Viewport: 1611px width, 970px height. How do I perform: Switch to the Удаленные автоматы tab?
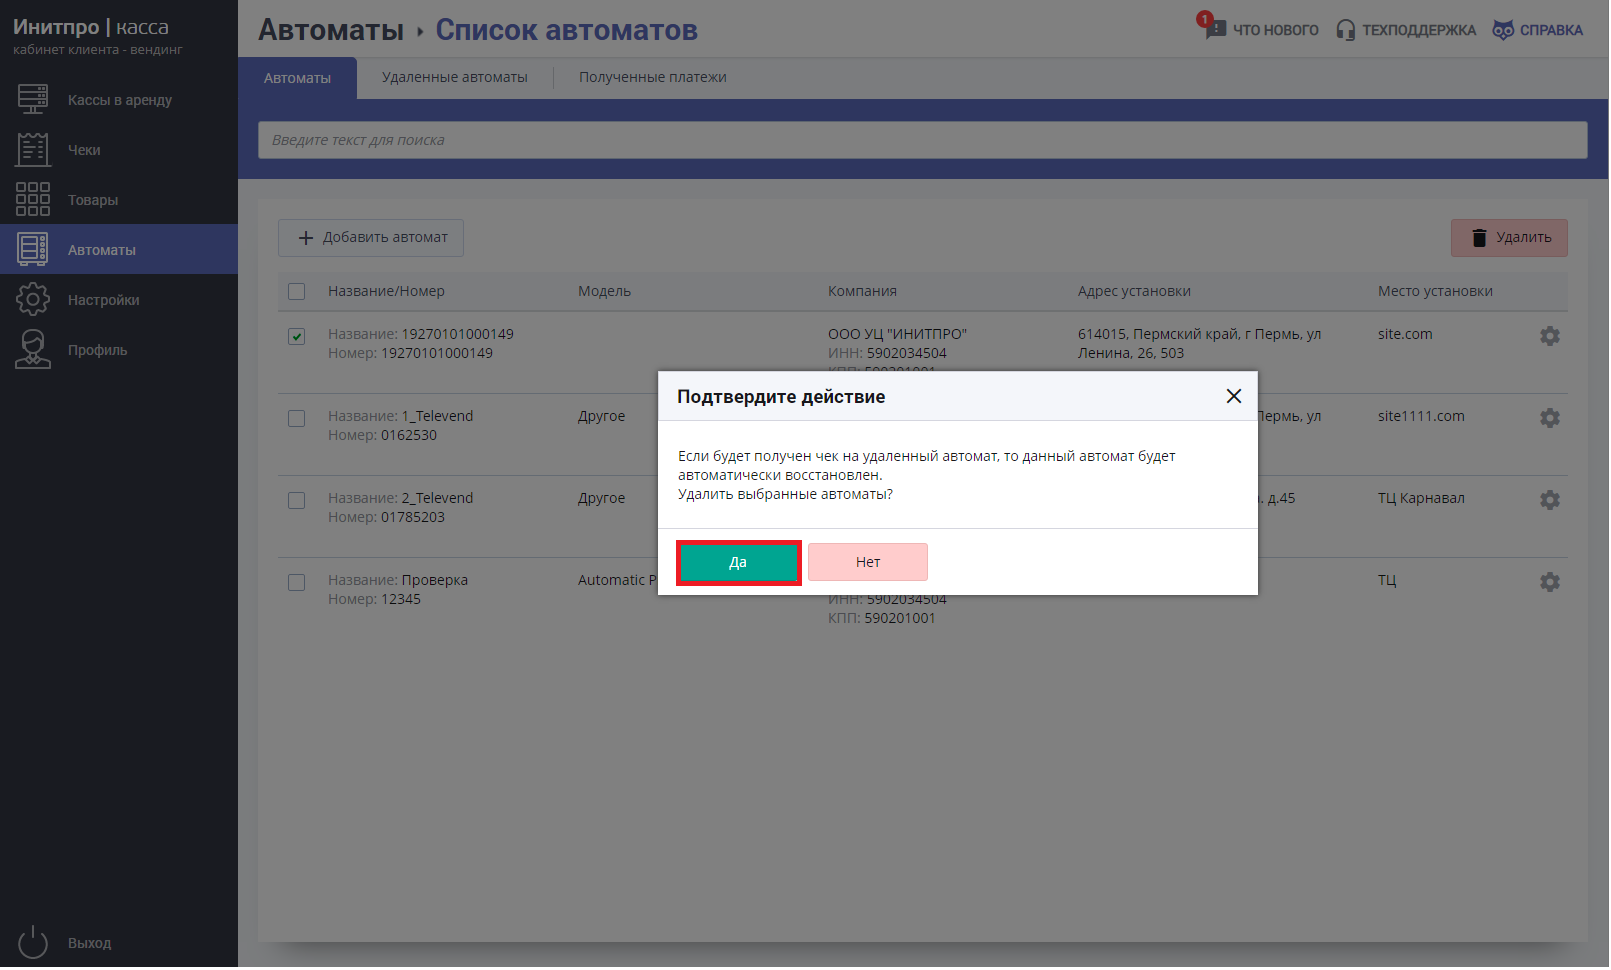pyautogui.click(x=454, y=77)
